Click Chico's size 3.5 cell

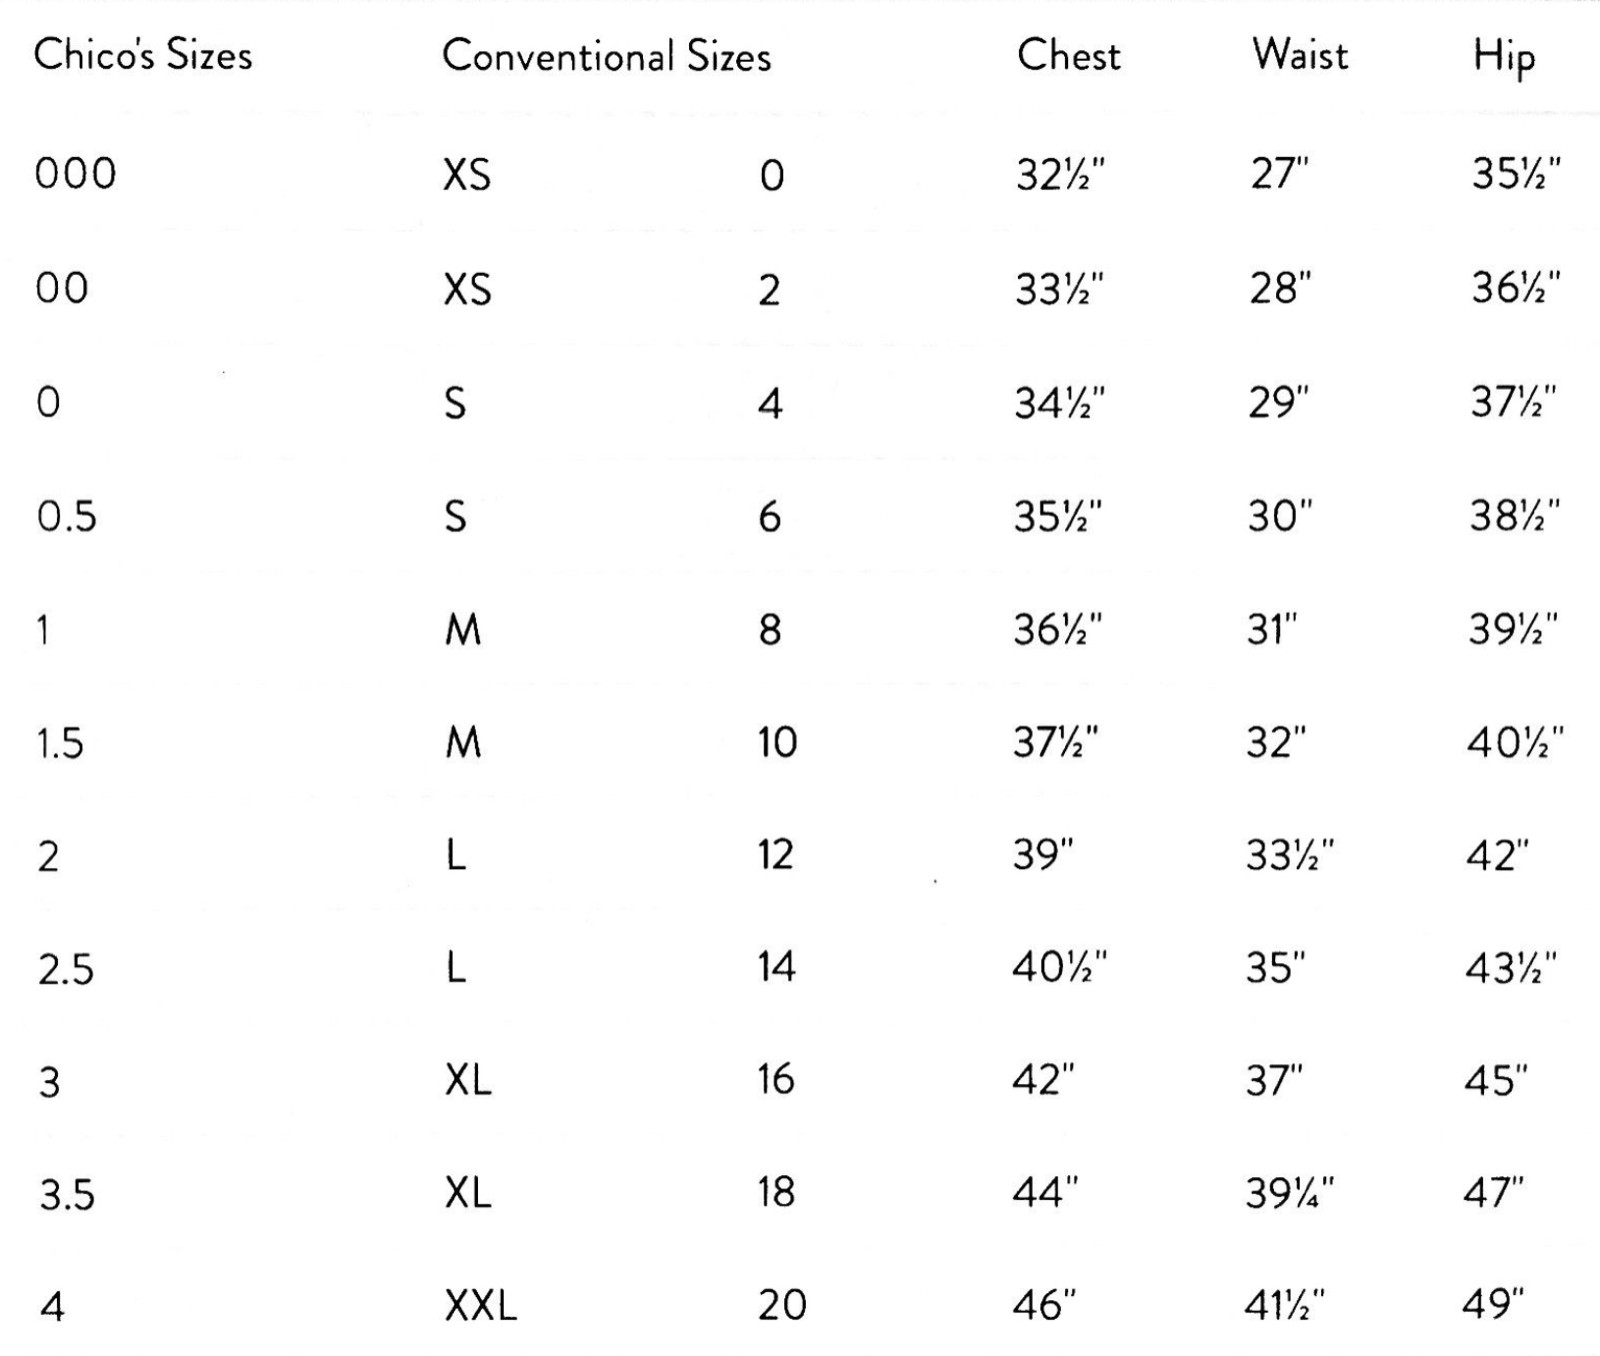tap(67, 1195)
